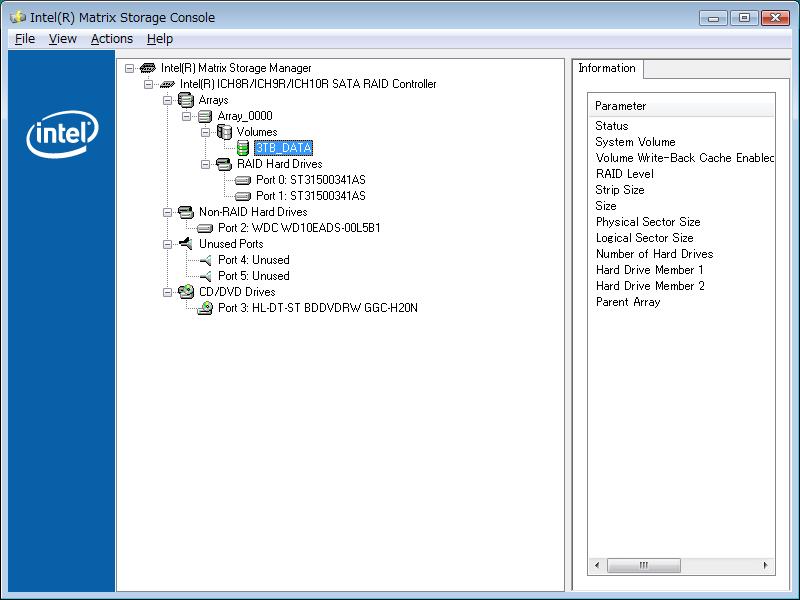Click the Port 1 hard drive icon
Viewport: 800px width, 600px height.
(243, 196)
